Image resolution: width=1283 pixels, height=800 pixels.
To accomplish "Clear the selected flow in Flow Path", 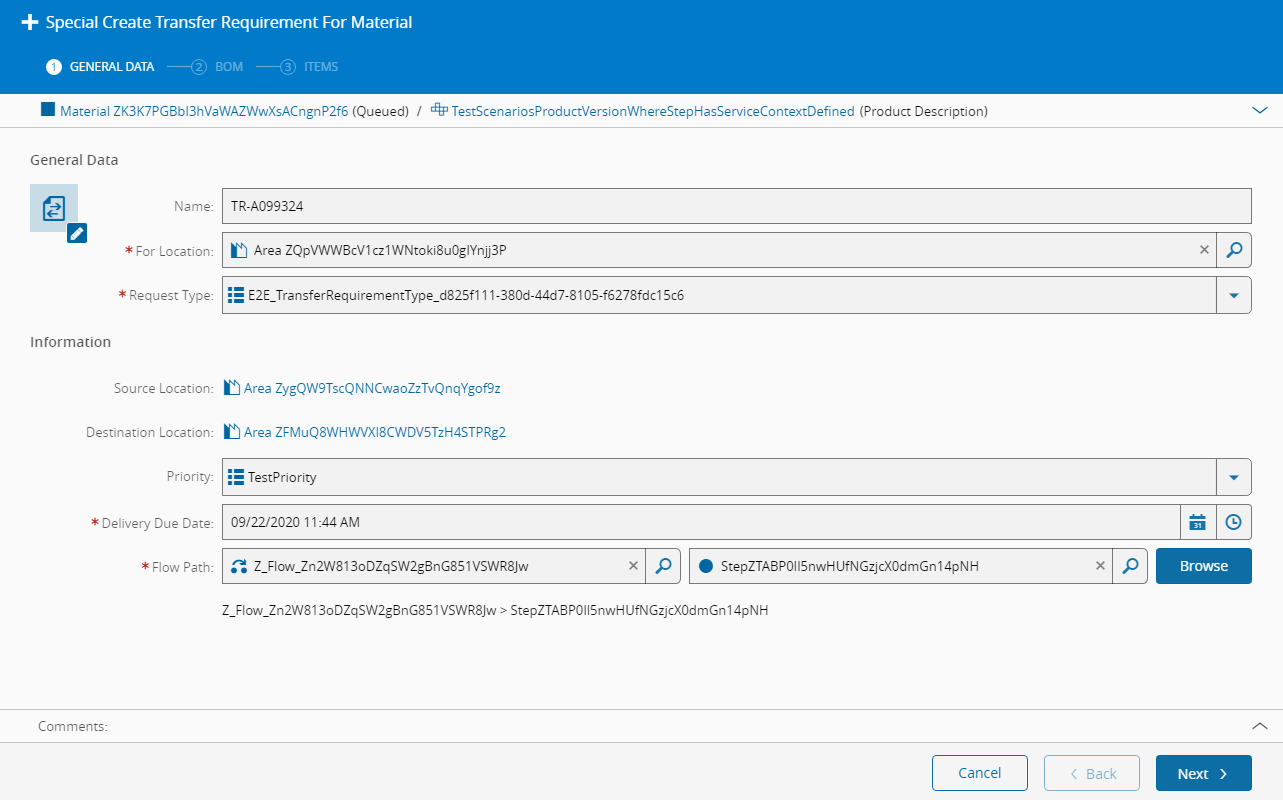I will click(x=633, y=566).
